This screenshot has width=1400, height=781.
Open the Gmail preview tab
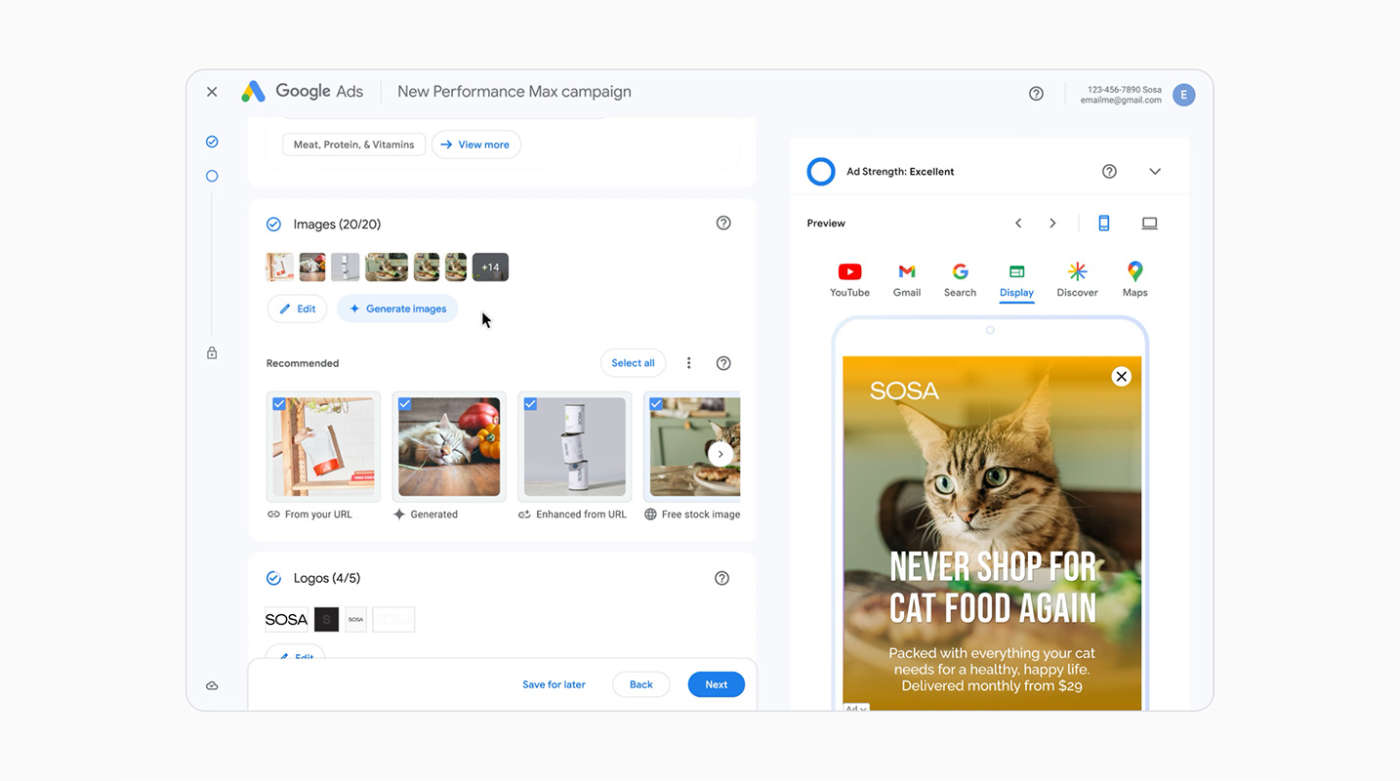[x=907, y=280]
